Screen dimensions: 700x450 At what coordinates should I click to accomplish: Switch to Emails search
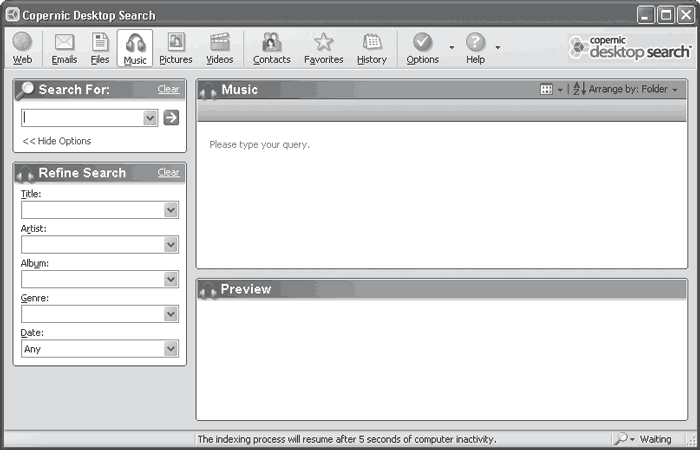click(64, 47)
